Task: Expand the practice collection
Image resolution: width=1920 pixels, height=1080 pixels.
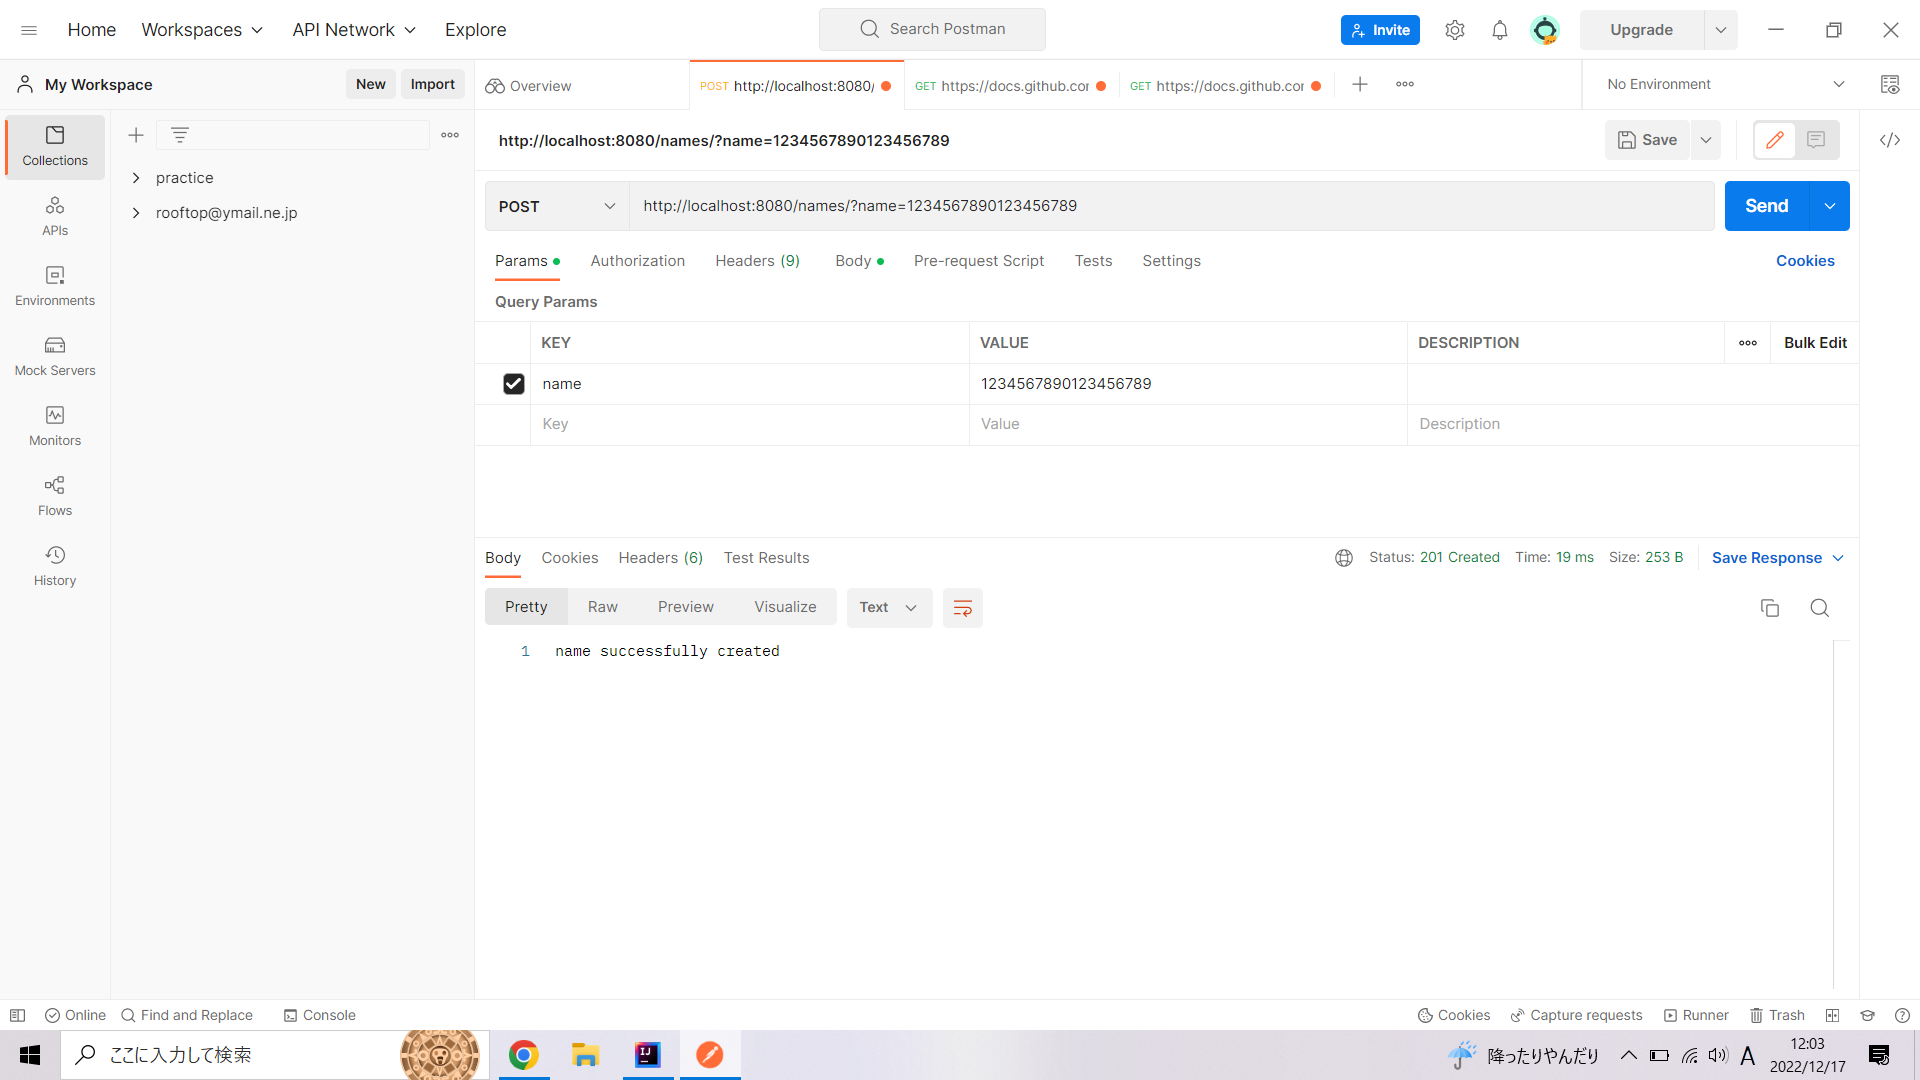Action: (x=136, y=178)
